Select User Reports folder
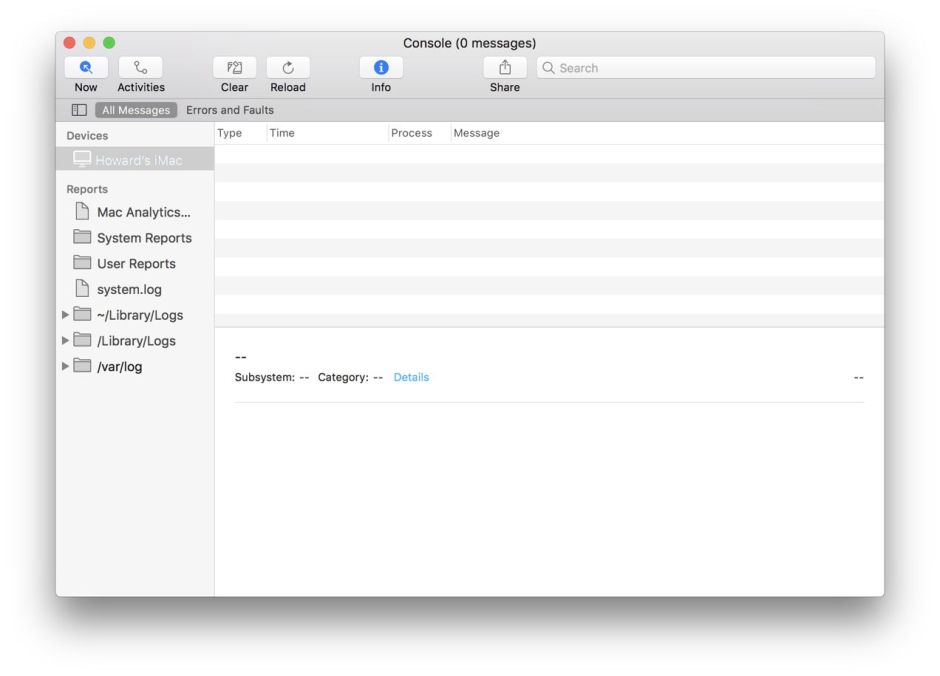This screenshot has width=940, height=676. [x=135, y=264]
